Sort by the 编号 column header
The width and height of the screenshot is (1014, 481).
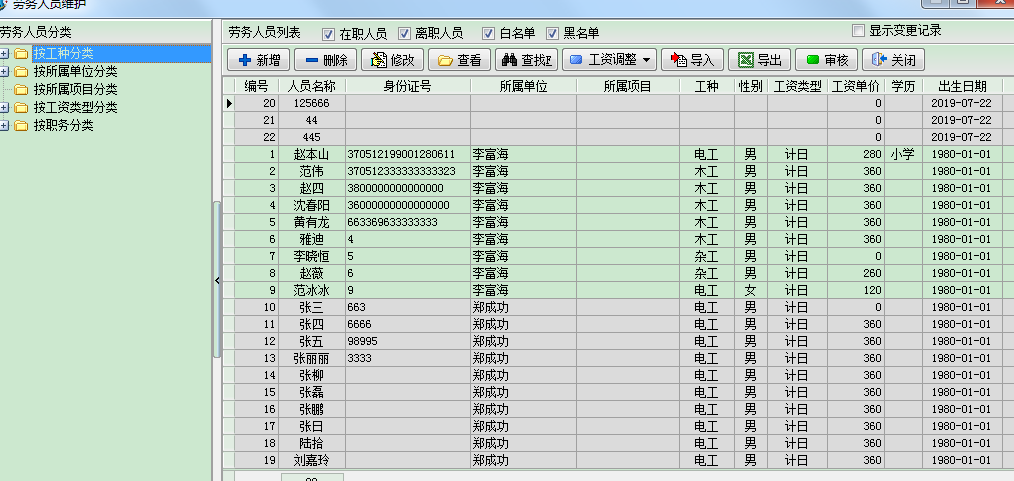257,86
